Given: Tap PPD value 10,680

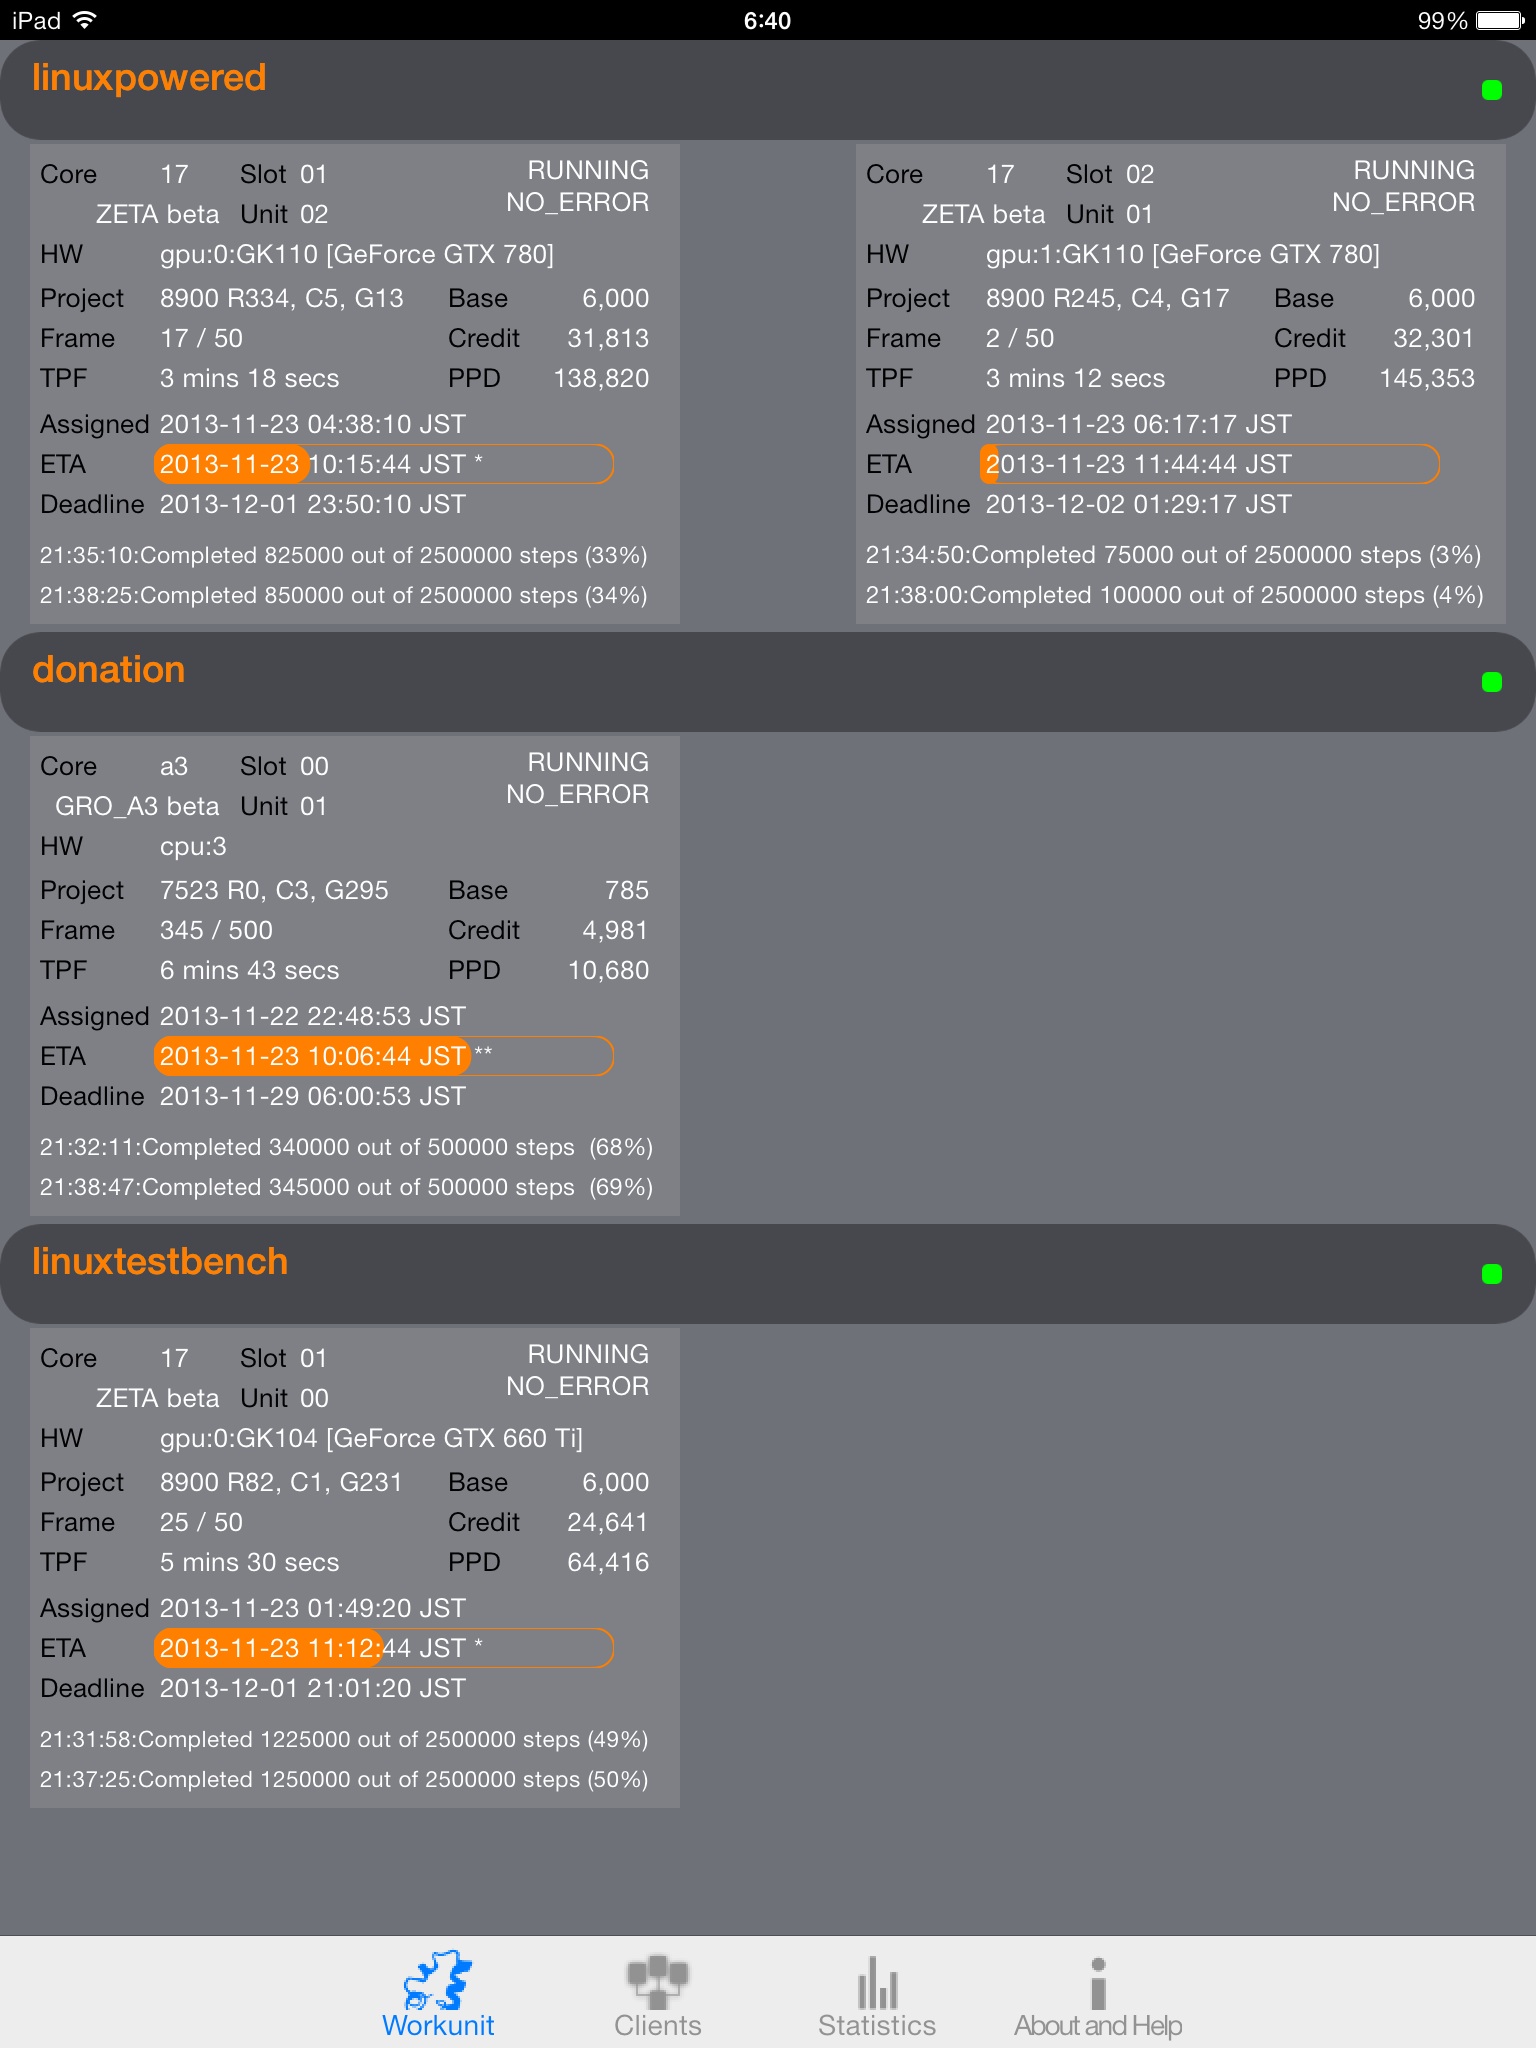Looking at the screenshot, I should pos(608,970).
